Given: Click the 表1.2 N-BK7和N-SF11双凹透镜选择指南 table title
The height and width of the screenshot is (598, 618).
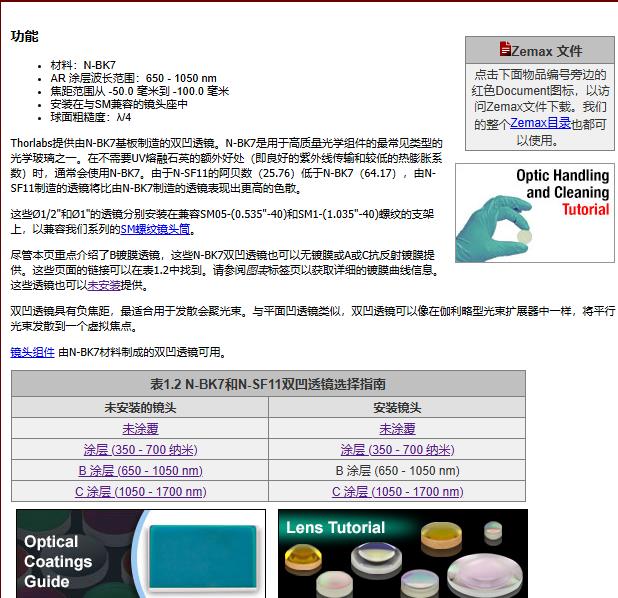Looking at the screenshot, I should coord(268,384).
